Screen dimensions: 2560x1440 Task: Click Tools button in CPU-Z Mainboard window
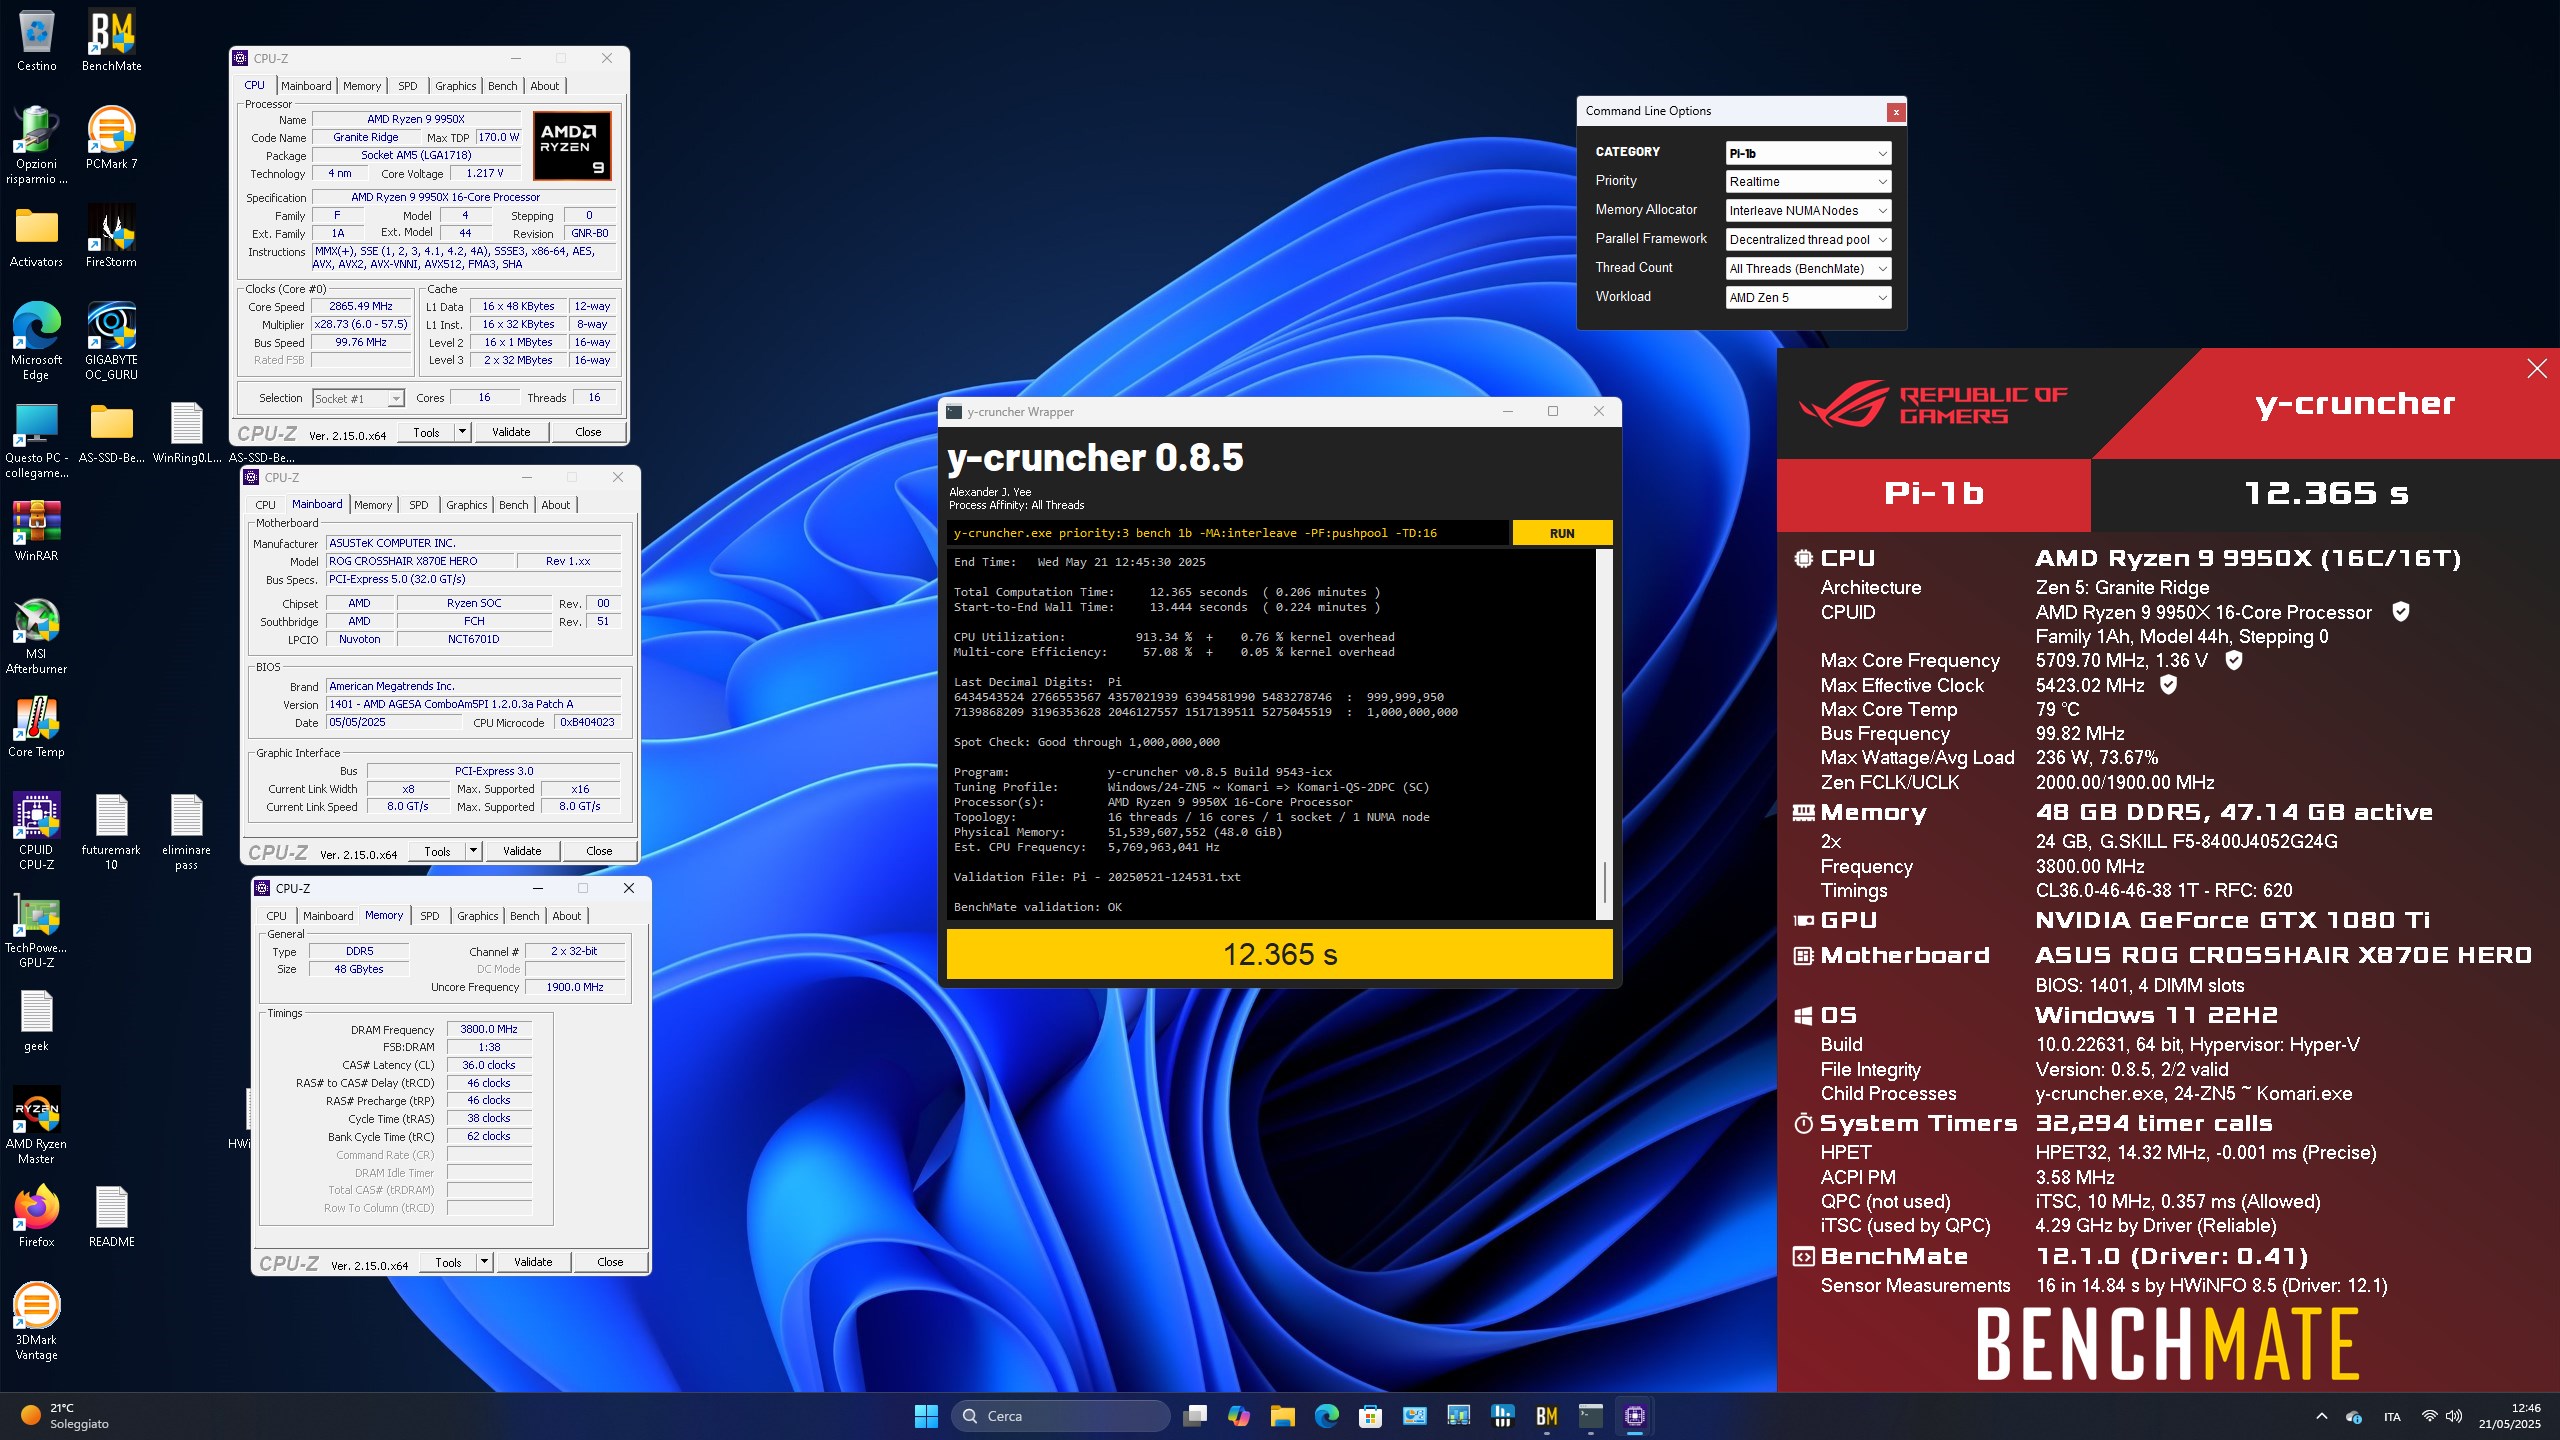437,851
